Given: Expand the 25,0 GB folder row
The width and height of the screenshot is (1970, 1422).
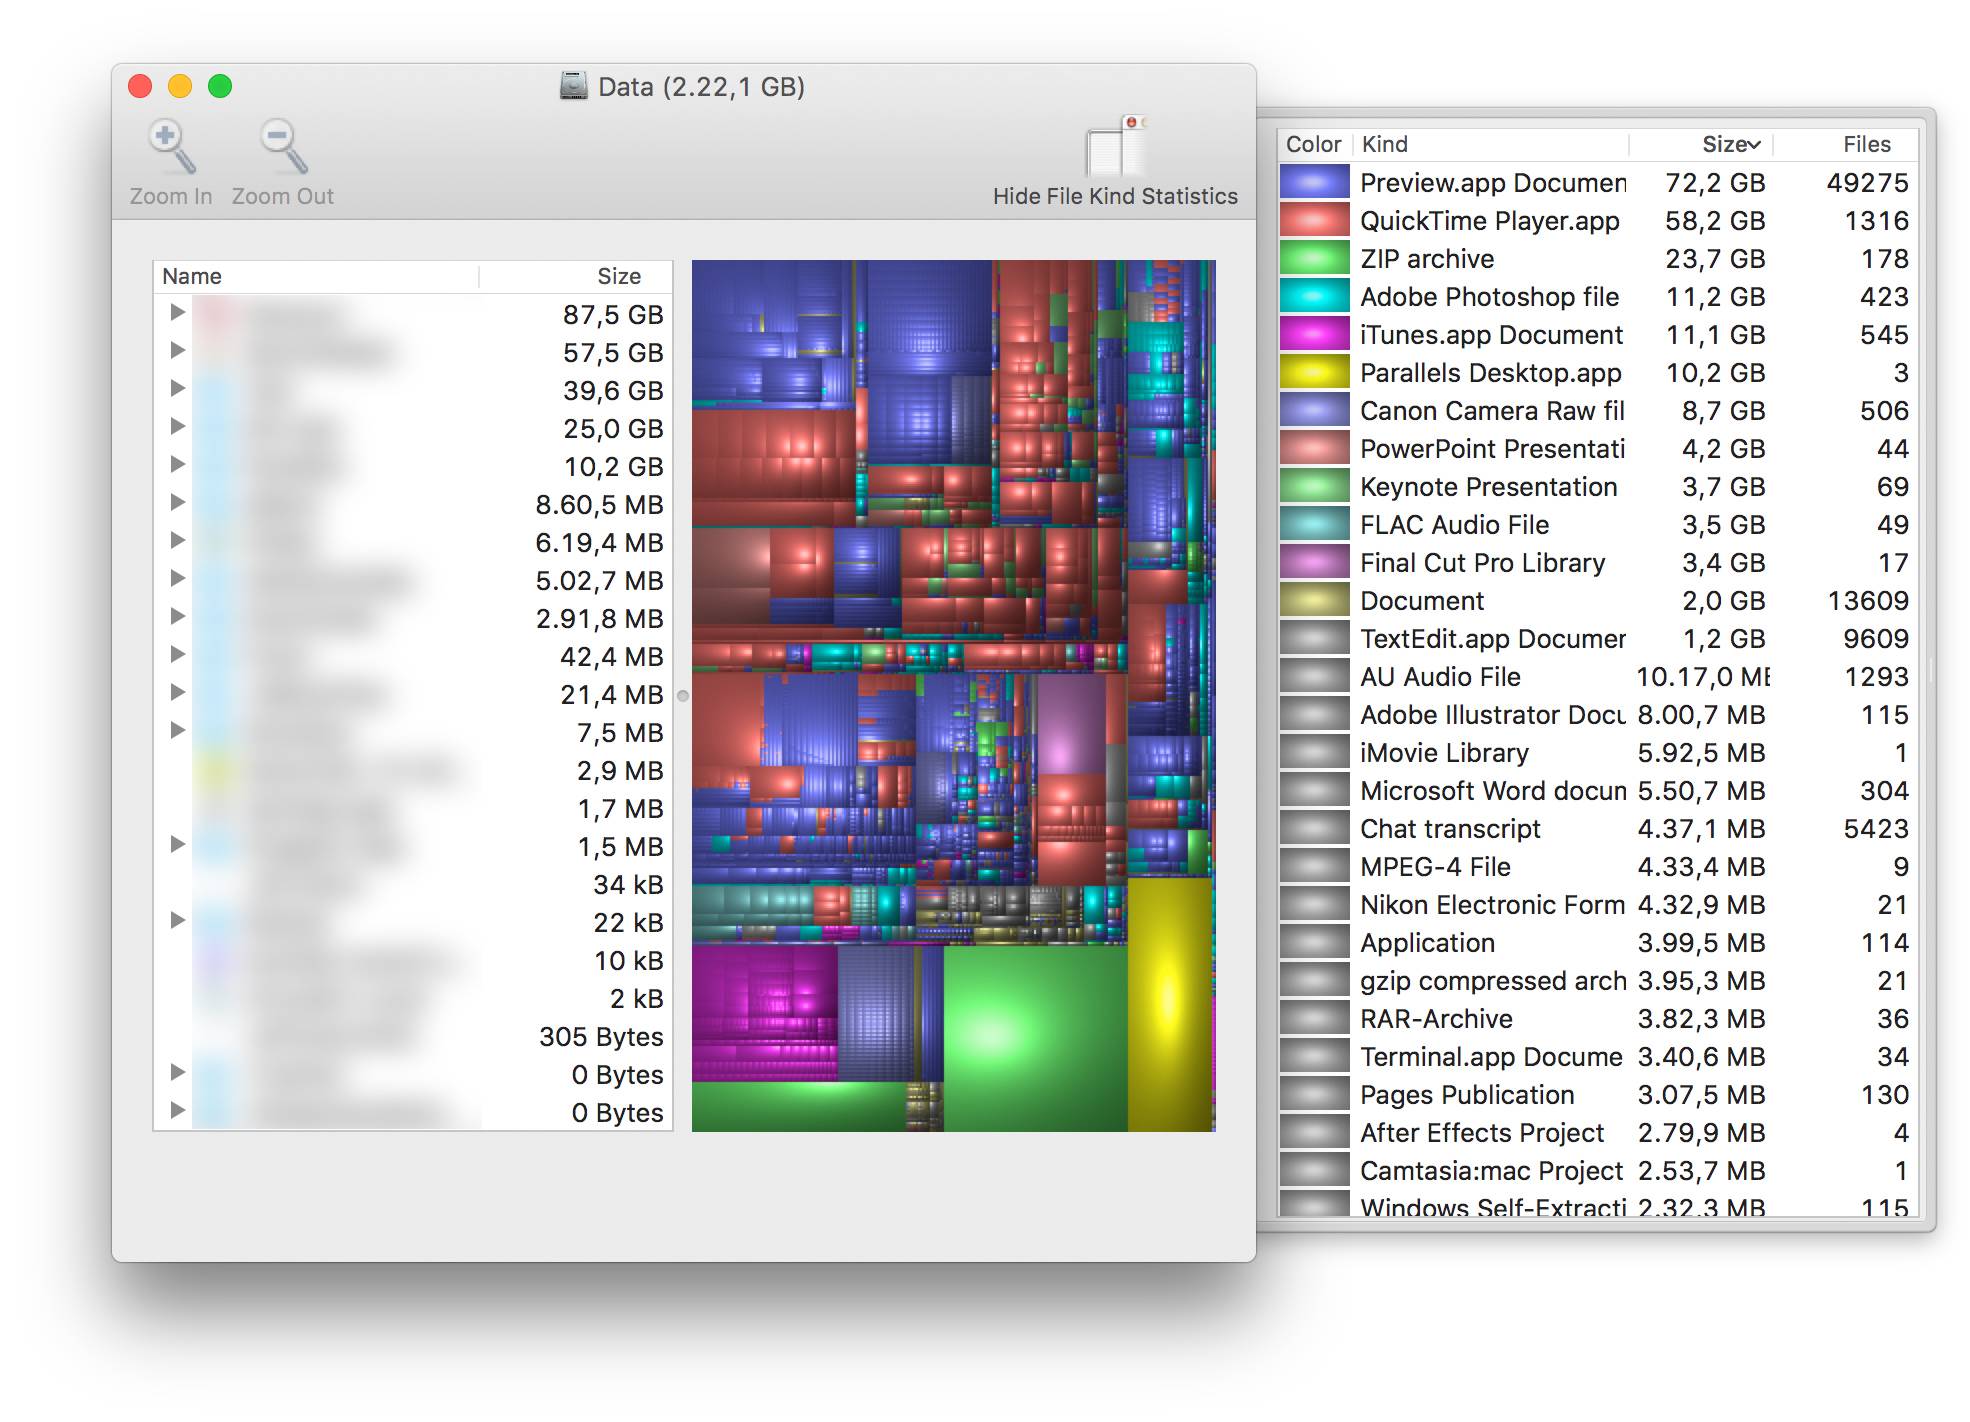Looking at the screenshot, I should (x=178, y=426).
